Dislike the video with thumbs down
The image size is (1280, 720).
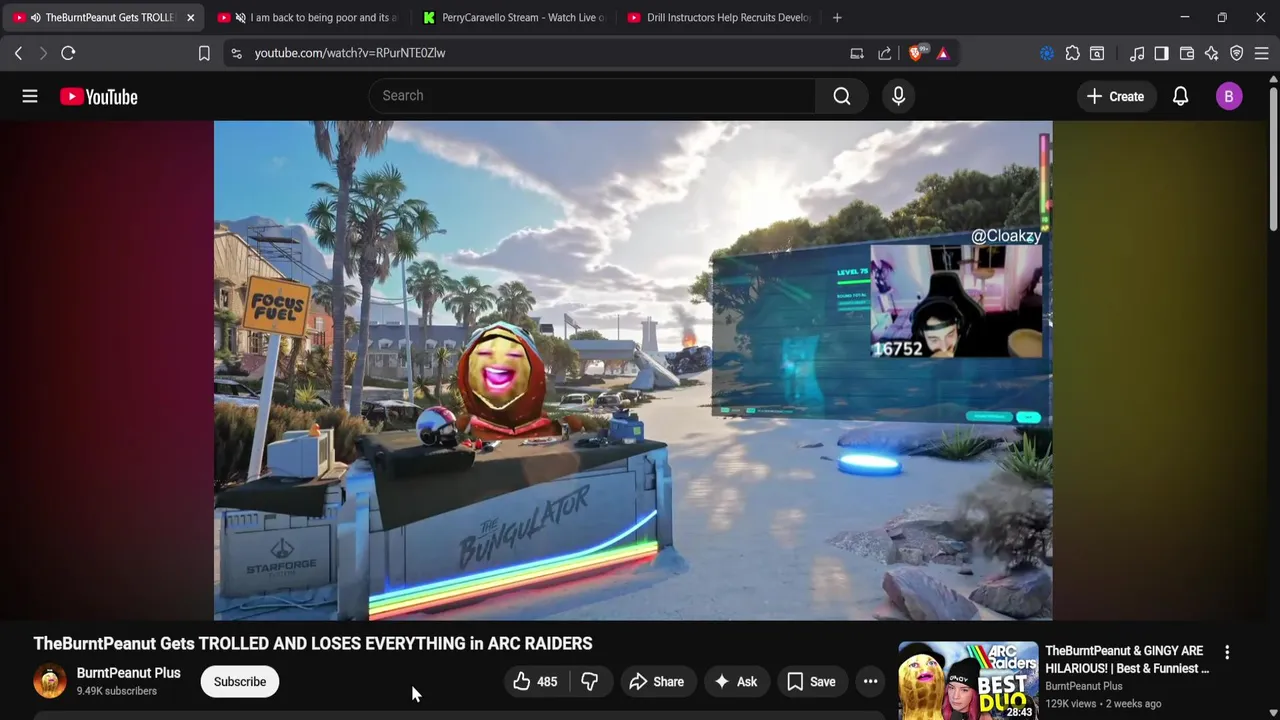click(x=590, y=682)
